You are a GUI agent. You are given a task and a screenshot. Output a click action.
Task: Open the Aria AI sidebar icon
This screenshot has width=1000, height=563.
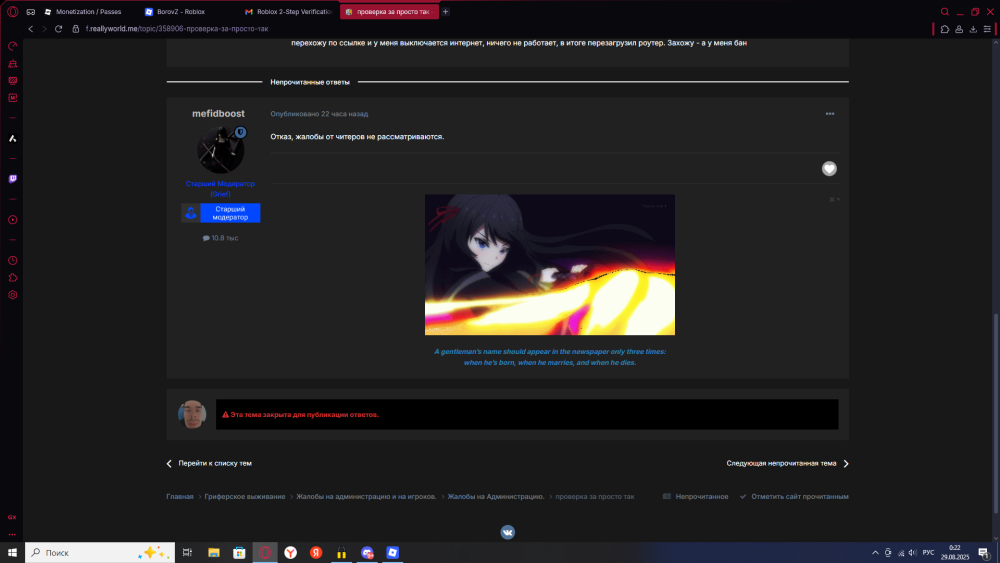(x=12, y=138)
